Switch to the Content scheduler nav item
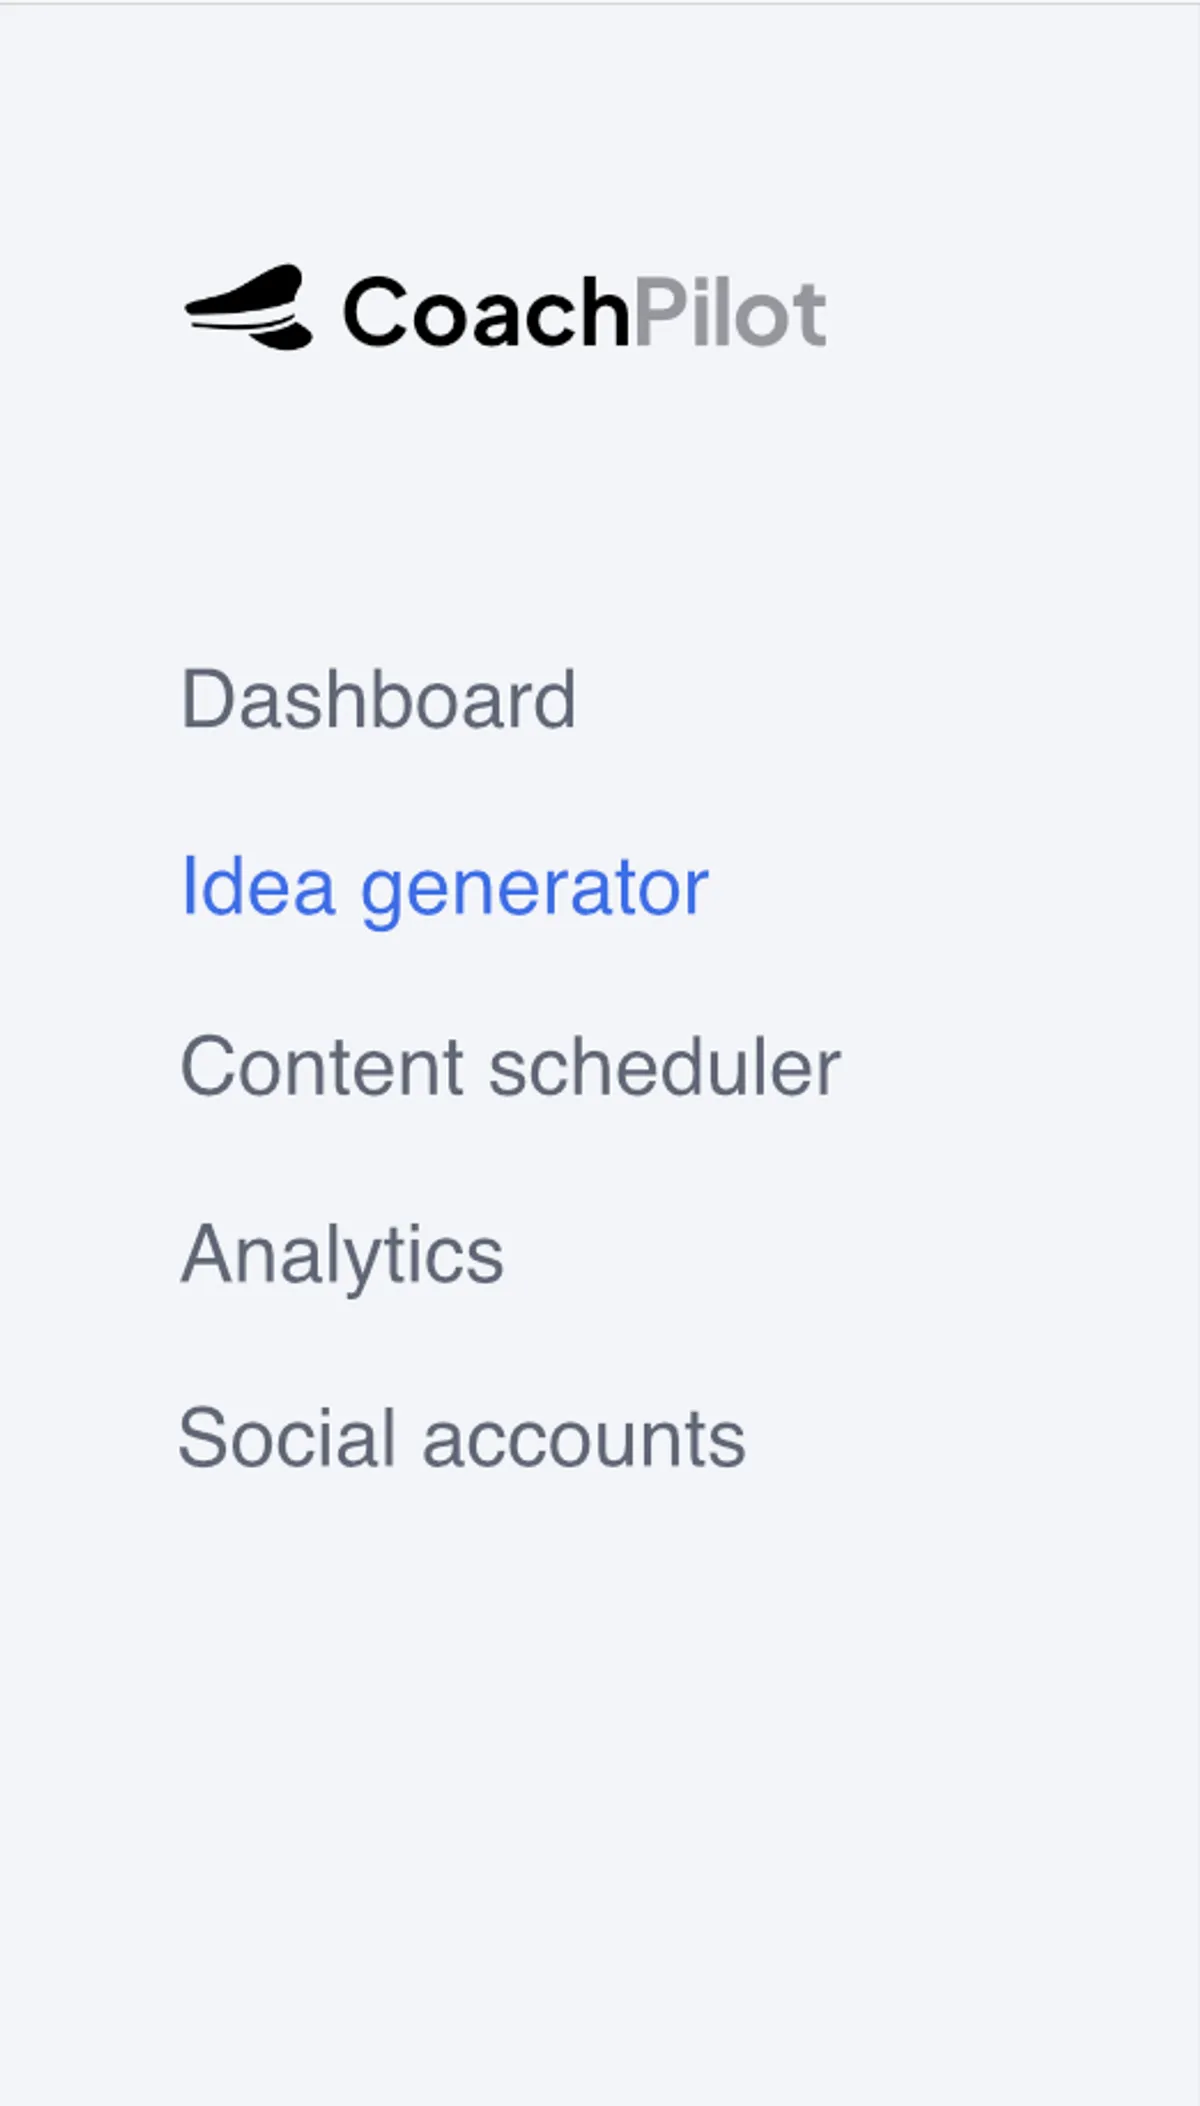This screenshot has height=2106, width=1200. point(510,1067)
